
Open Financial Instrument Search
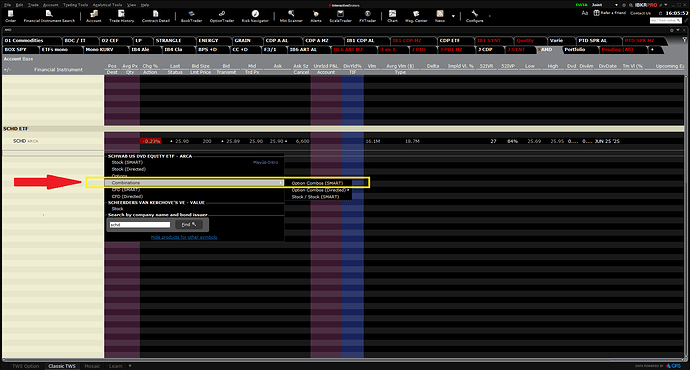tap(49, 16)
